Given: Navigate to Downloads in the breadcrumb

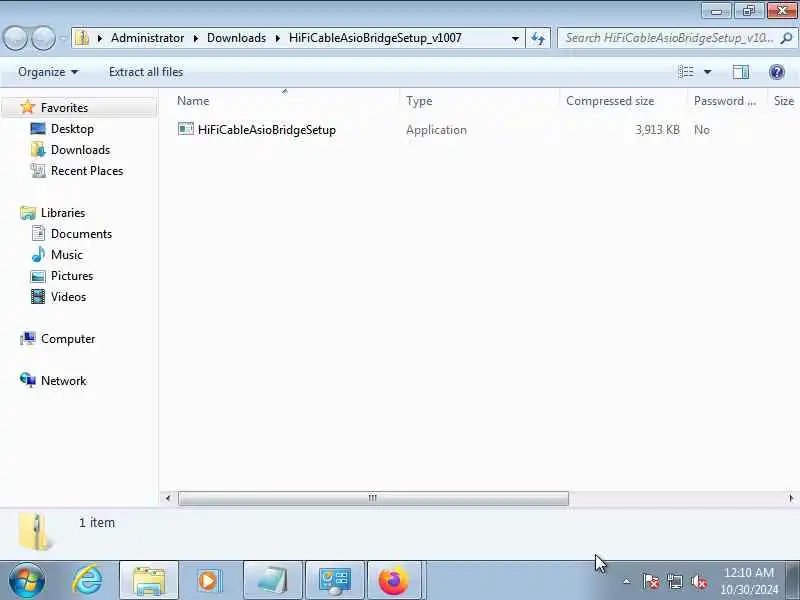Looking at the screenshot, I should pyautogui.click(x=236, y=38).
